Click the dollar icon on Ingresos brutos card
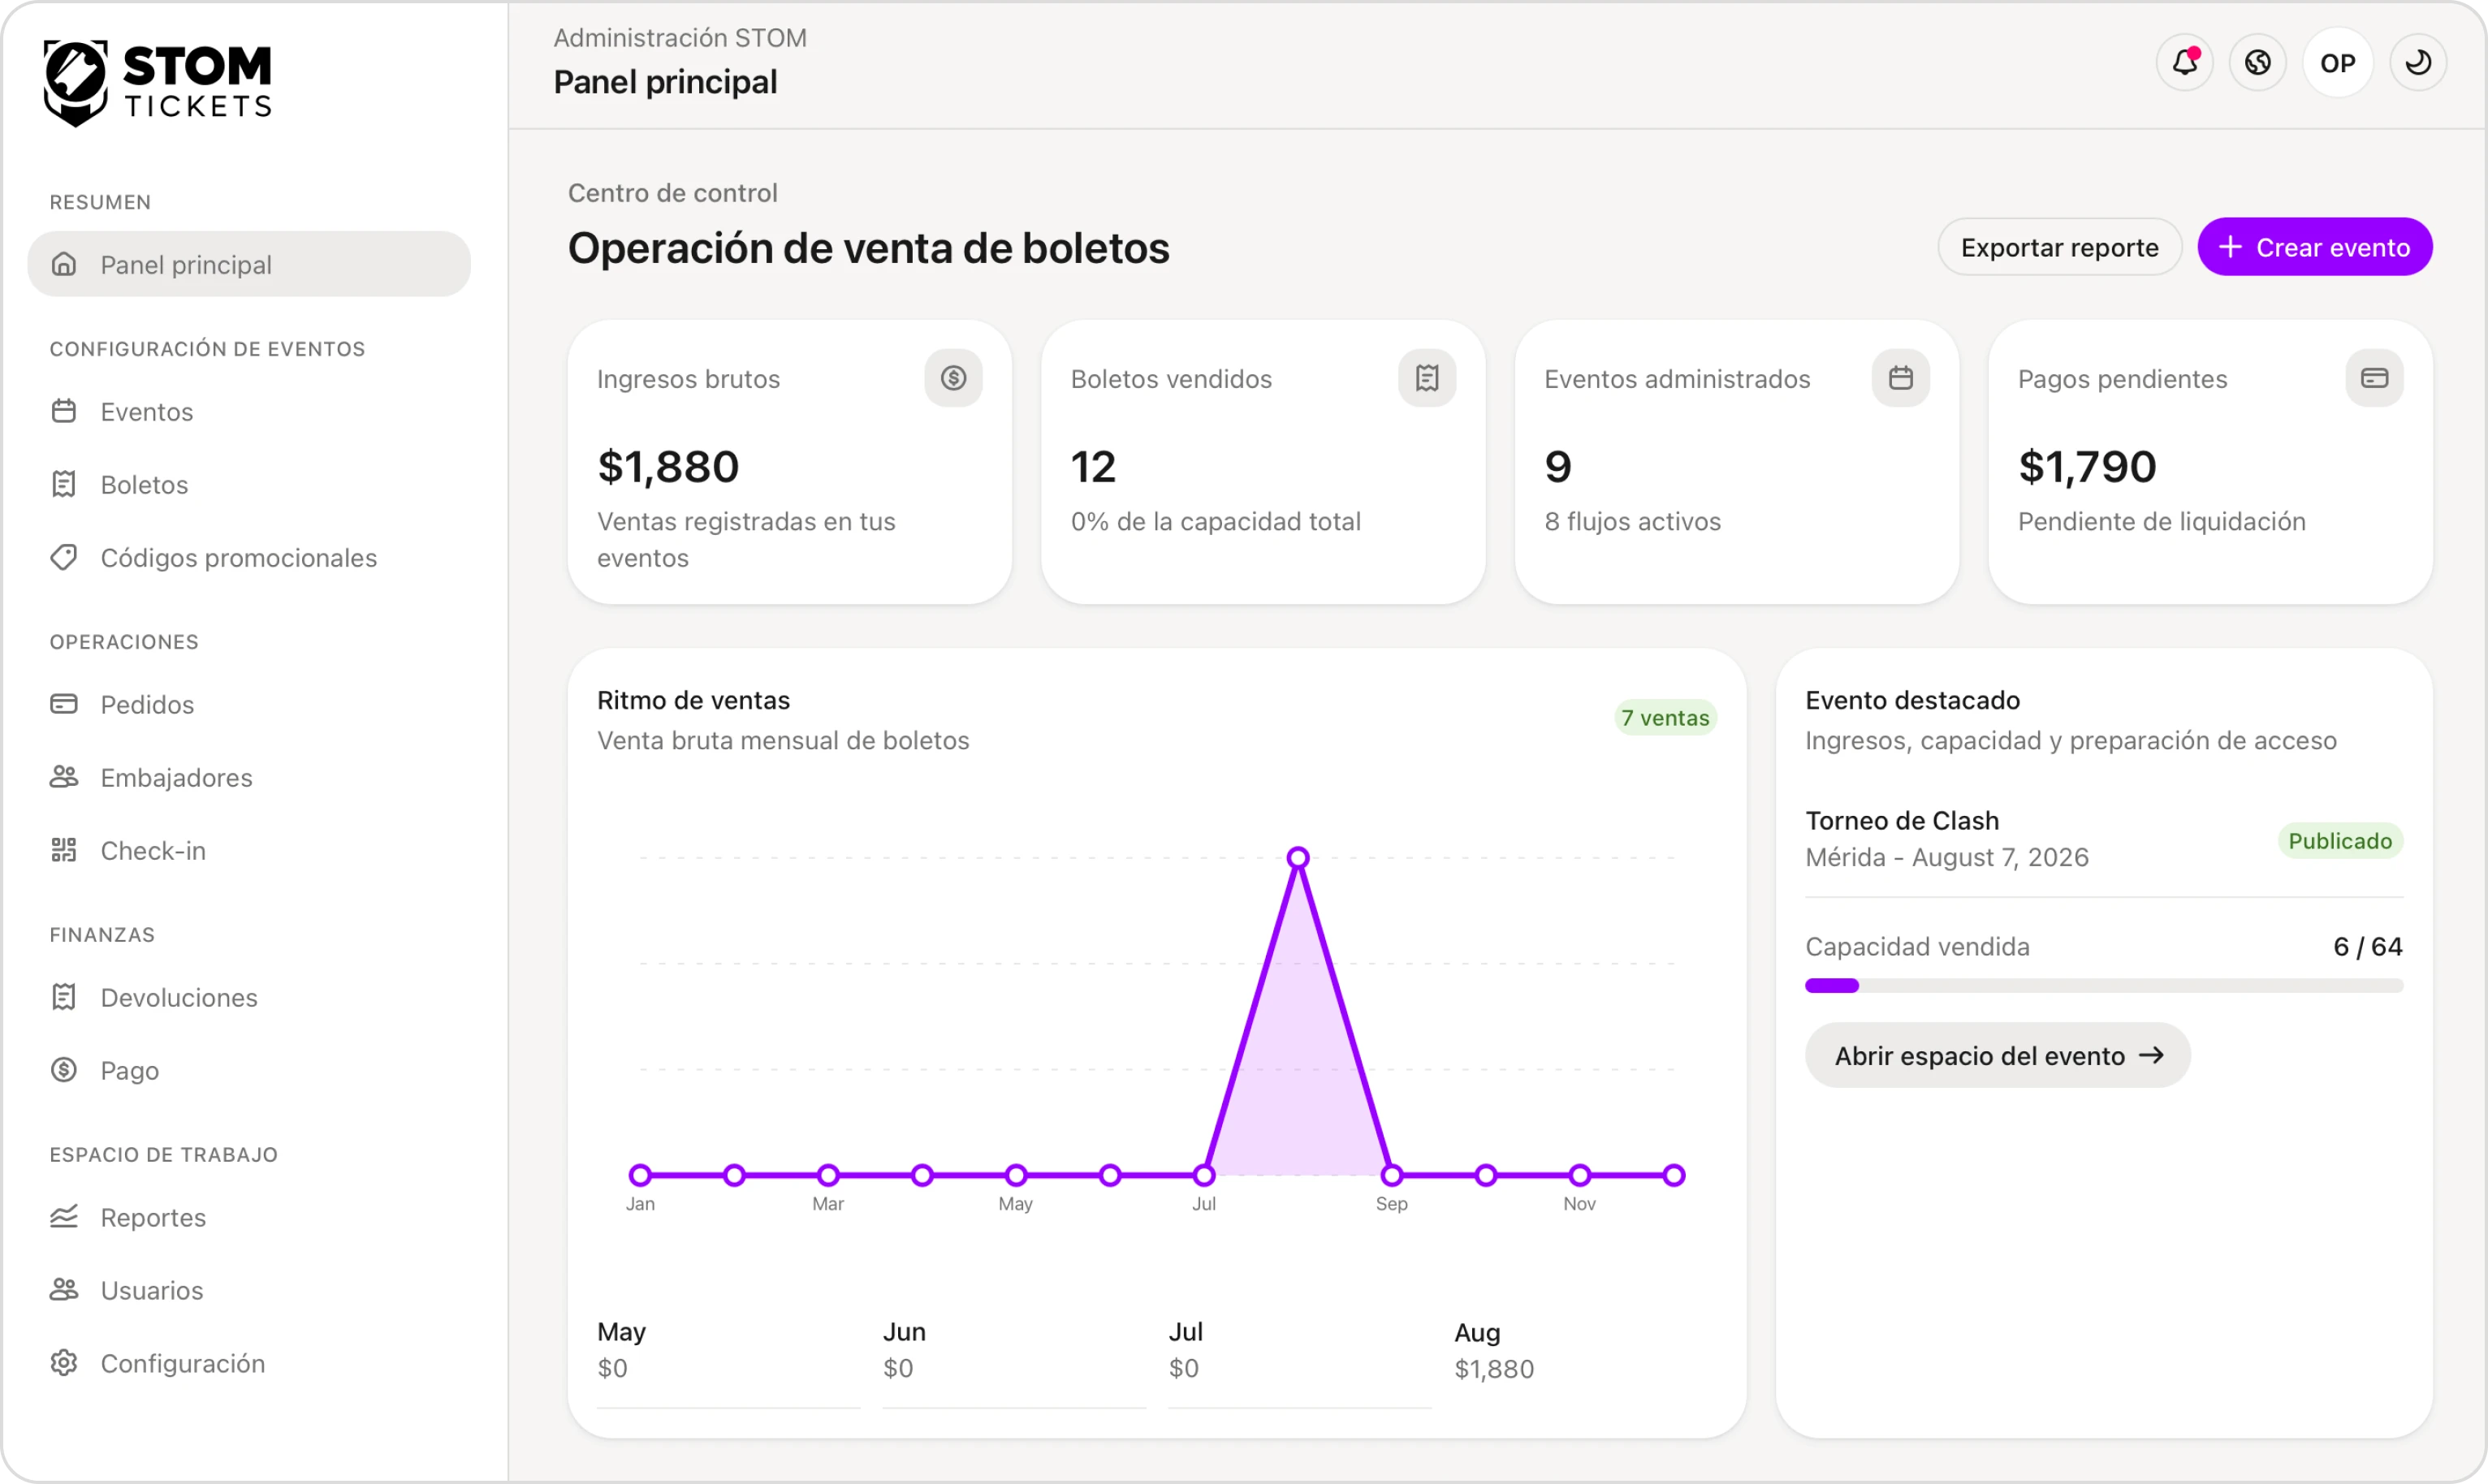 953,378
